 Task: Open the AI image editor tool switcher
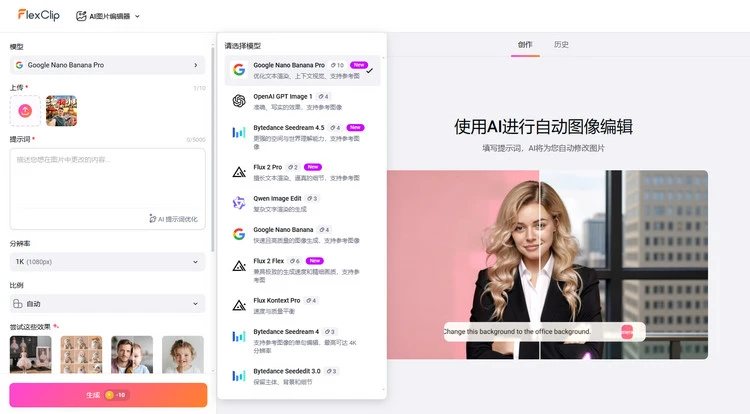[108, 16]
